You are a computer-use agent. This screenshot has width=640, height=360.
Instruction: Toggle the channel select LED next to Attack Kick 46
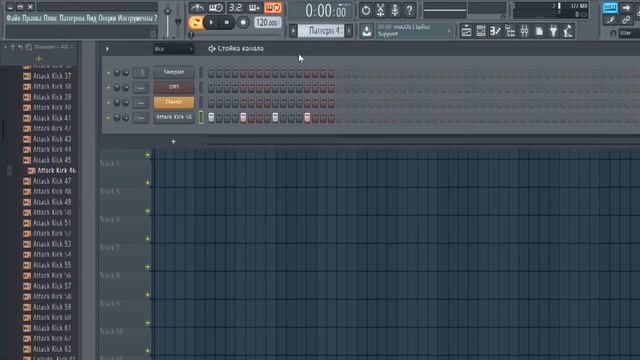coord(201,118)
